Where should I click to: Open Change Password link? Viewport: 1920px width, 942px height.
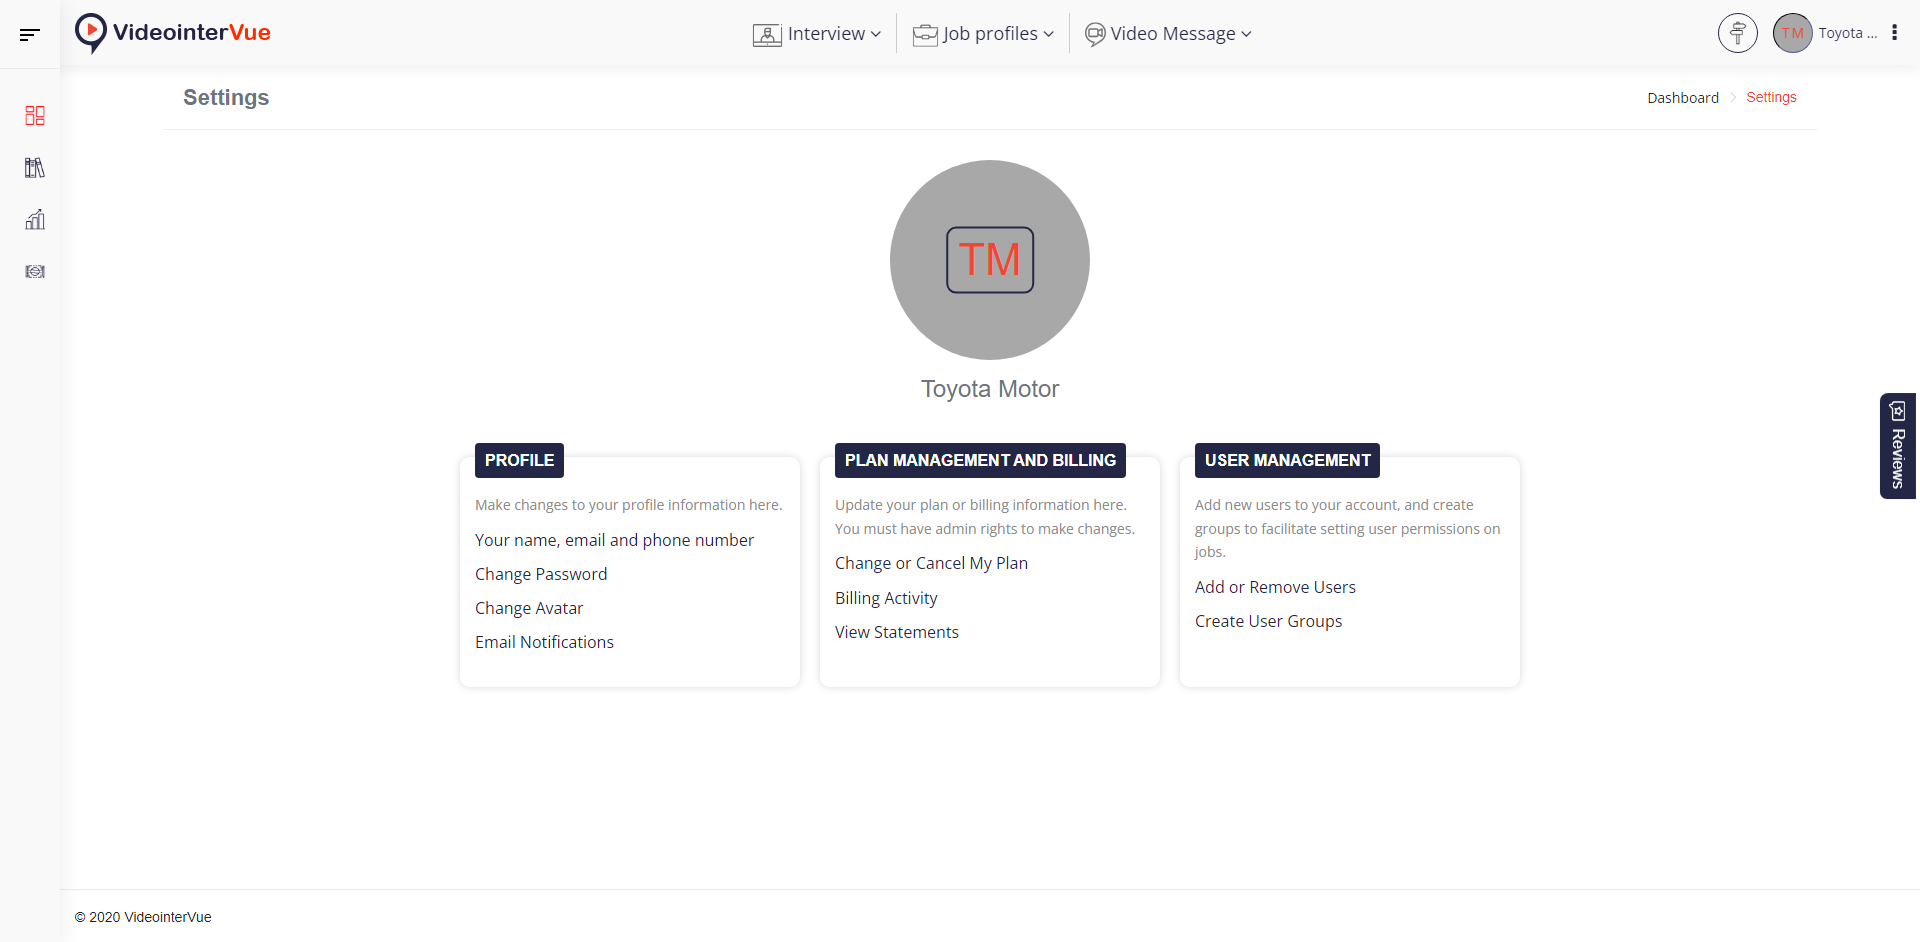click(x=541, y=574)
